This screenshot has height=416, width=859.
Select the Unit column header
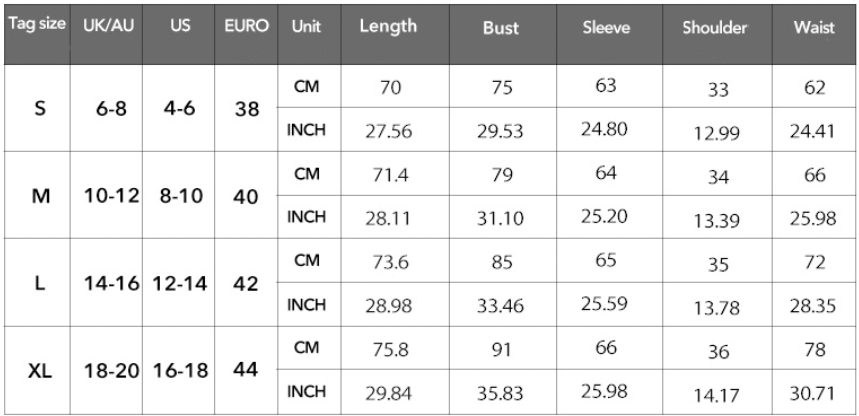point(305,27)
